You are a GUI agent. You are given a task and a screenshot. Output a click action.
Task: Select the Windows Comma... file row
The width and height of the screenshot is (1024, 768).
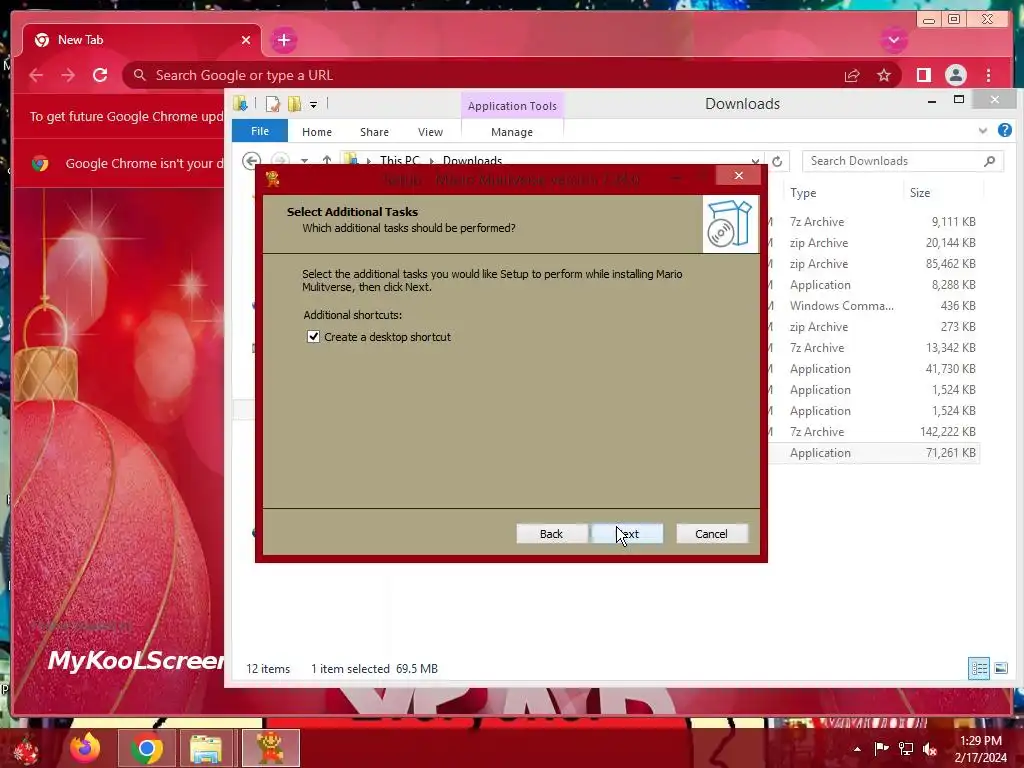[x=874, y=306]
